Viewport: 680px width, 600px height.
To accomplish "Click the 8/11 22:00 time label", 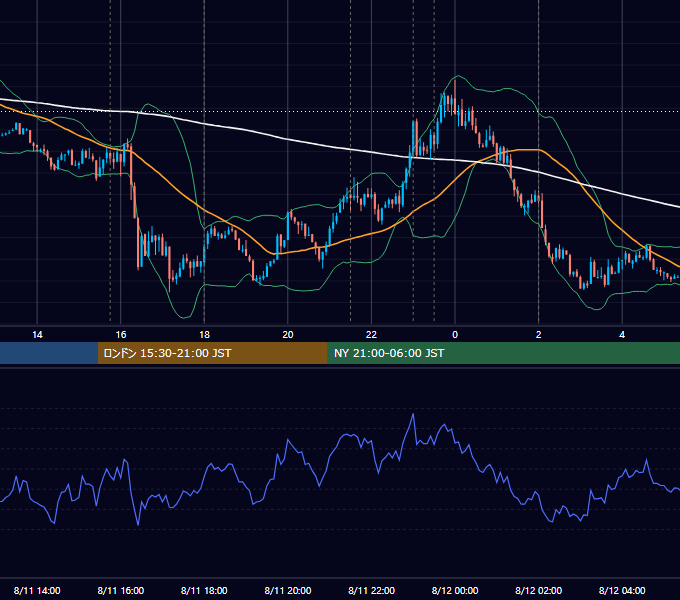I will coord(371,590).
